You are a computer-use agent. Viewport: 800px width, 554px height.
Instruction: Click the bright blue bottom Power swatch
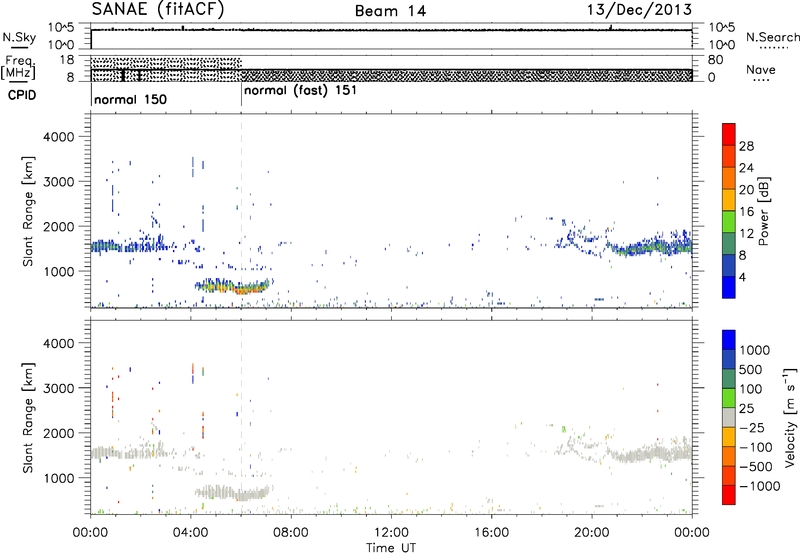pos(729,287)
